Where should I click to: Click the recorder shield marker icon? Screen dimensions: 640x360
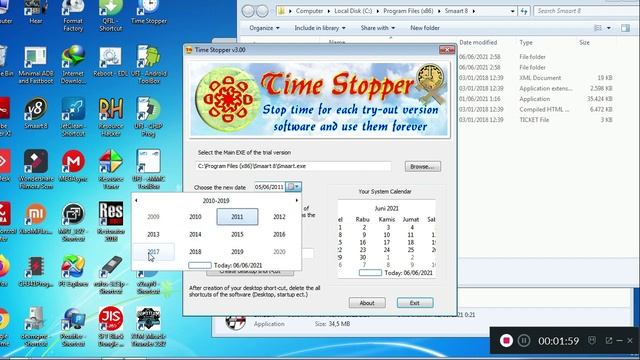[x=592, y=340]
